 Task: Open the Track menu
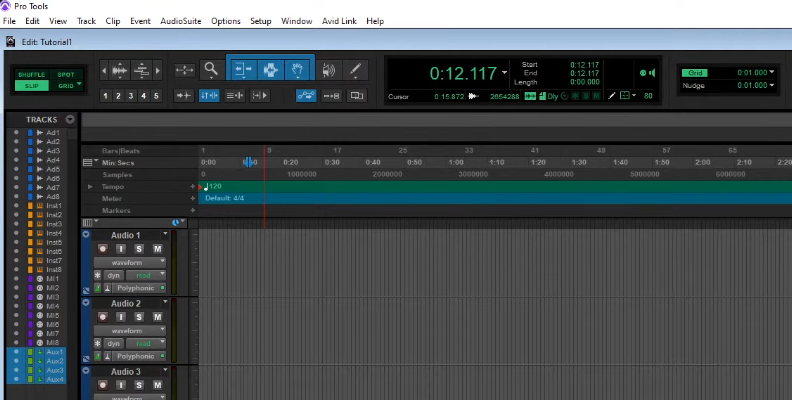coord(86,21)
